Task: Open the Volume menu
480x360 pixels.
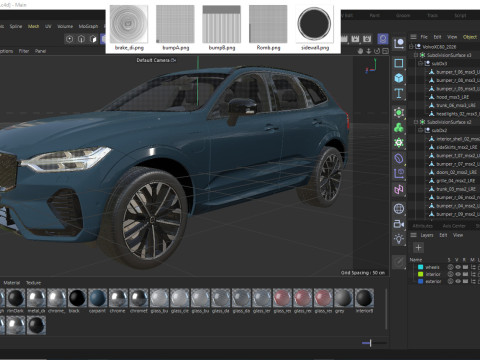Action: coord(65,26)
